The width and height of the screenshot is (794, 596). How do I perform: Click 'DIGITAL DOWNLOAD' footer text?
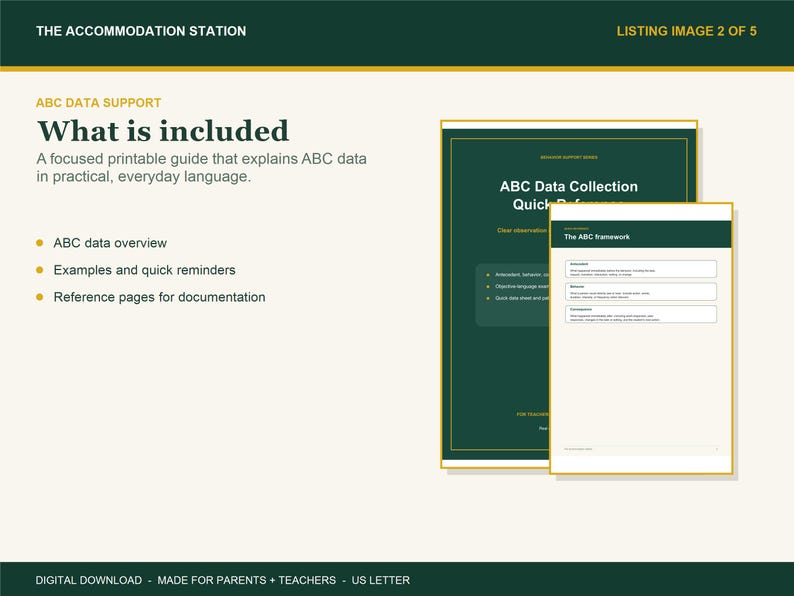[x=89, y=580]
